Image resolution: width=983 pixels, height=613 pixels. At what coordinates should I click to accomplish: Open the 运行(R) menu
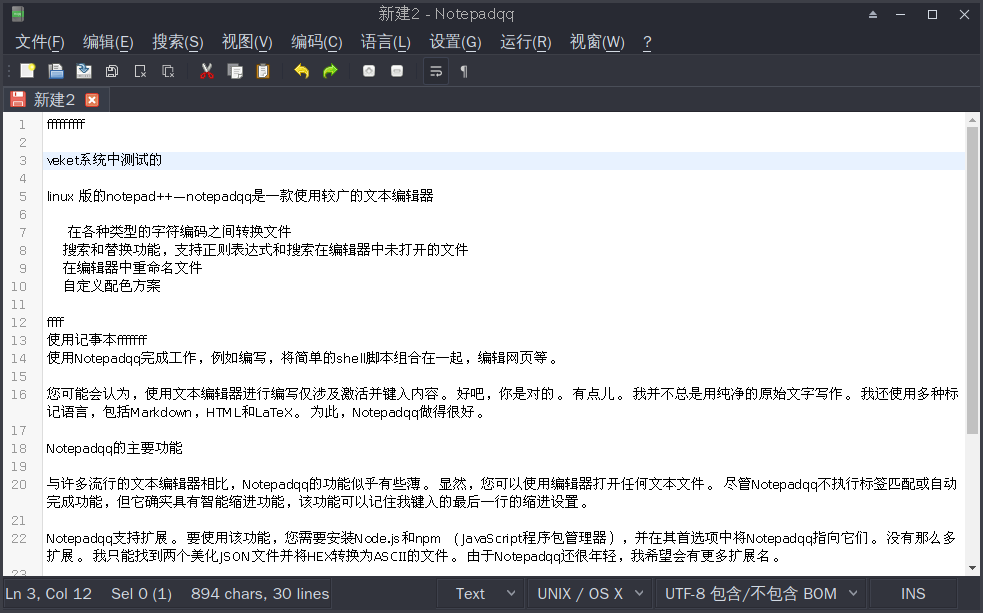(525, 42)
